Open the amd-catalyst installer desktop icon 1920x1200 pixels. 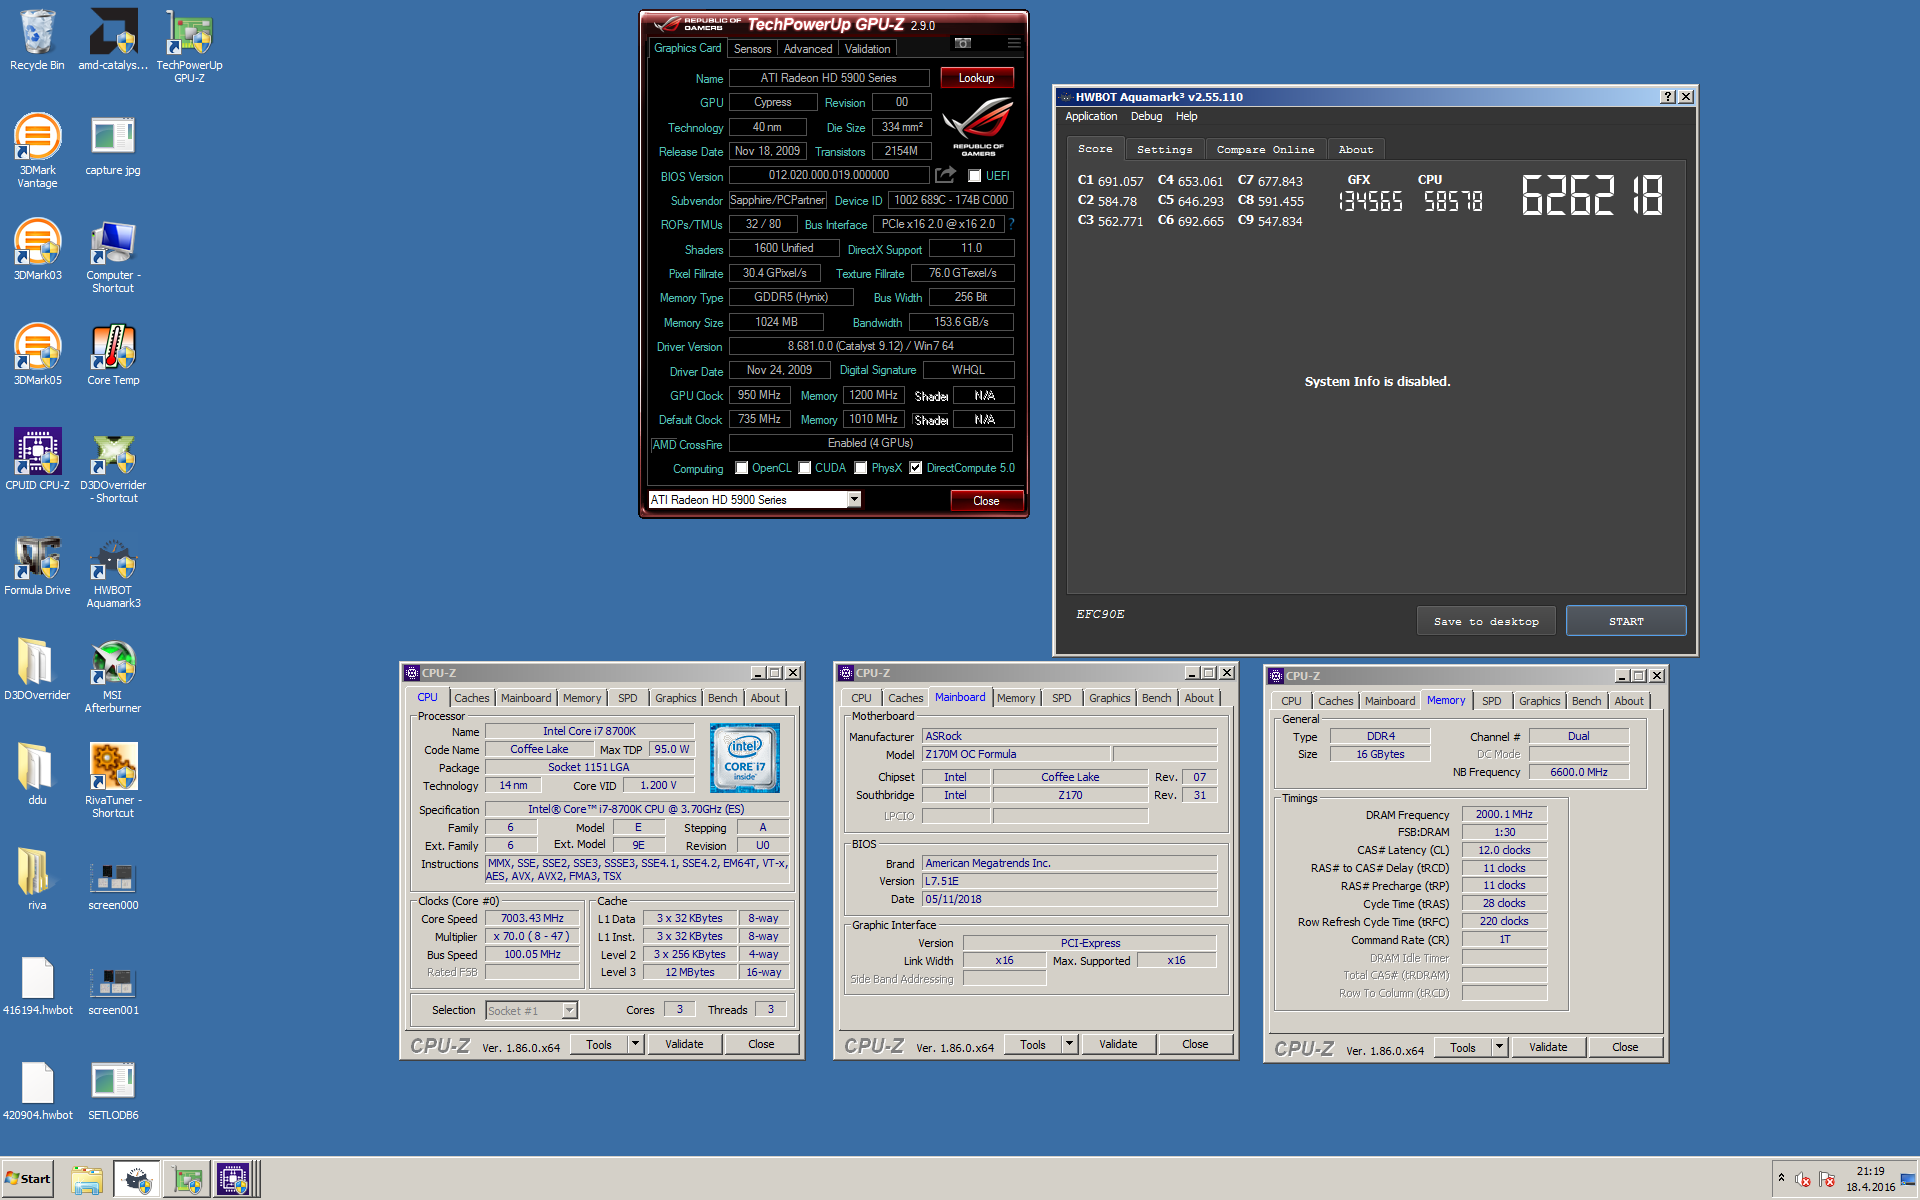click(x=113, y=40)
